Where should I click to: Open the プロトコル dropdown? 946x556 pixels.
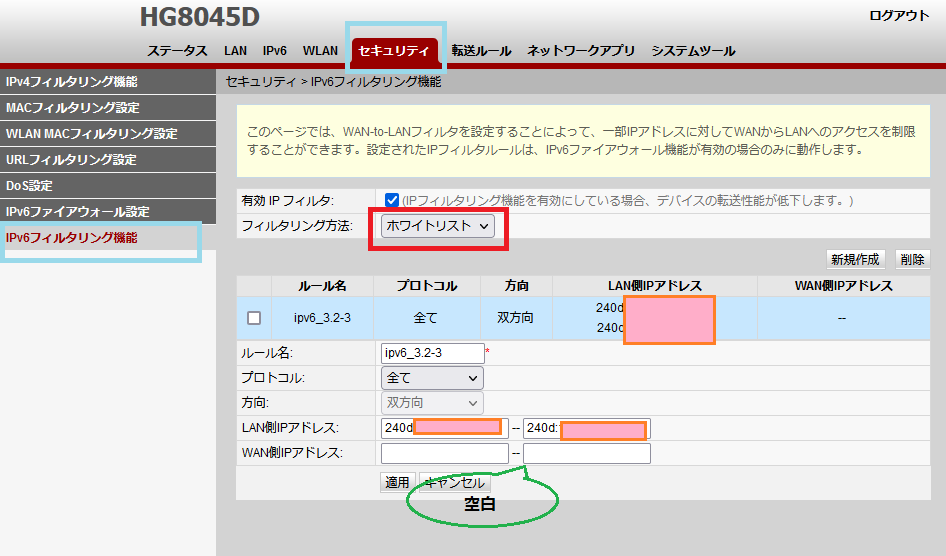click(x=432, y=378)
